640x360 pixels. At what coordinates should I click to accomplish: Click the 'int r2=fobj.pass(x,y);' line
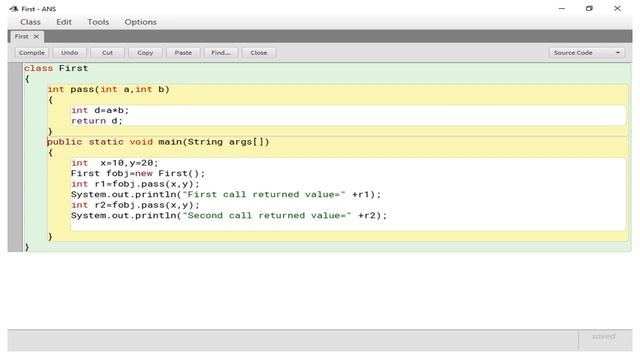pos(136,205)
